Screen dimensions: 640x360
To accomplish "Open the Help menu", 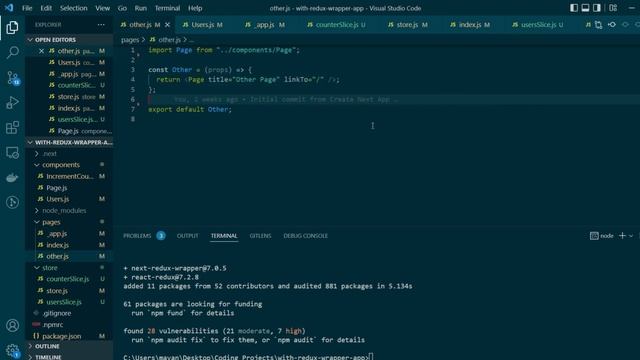I will (x=195, y=8).
